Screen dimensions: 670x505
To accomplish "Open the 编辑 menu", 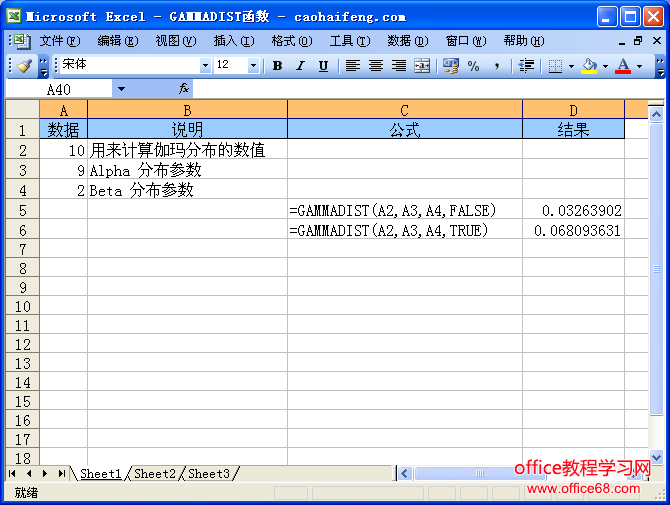I will pyautogui.click(x=118, y=41).
